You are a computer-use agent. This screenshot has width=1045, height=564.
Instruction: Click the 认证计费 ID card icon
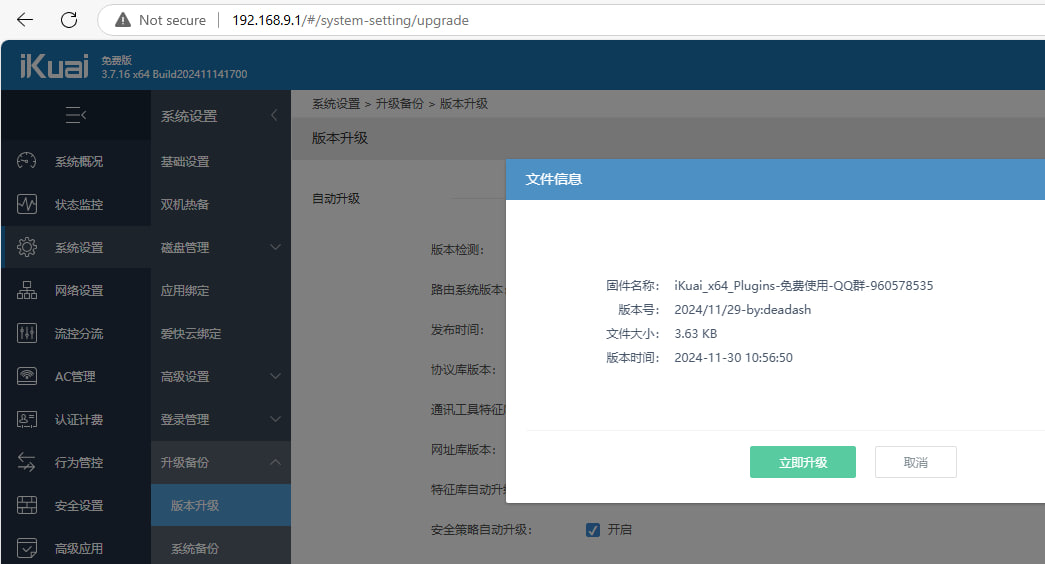27,419
